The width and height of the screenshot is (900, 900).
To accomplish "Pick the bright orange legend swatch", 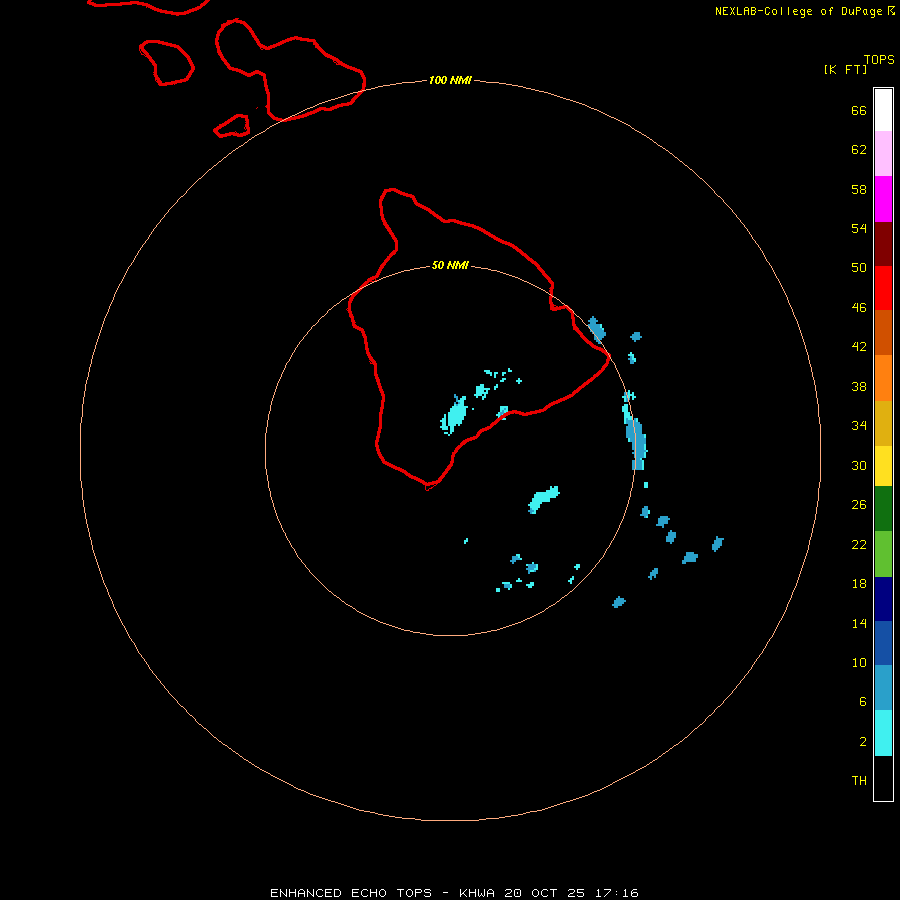I will tap(883, 378).
